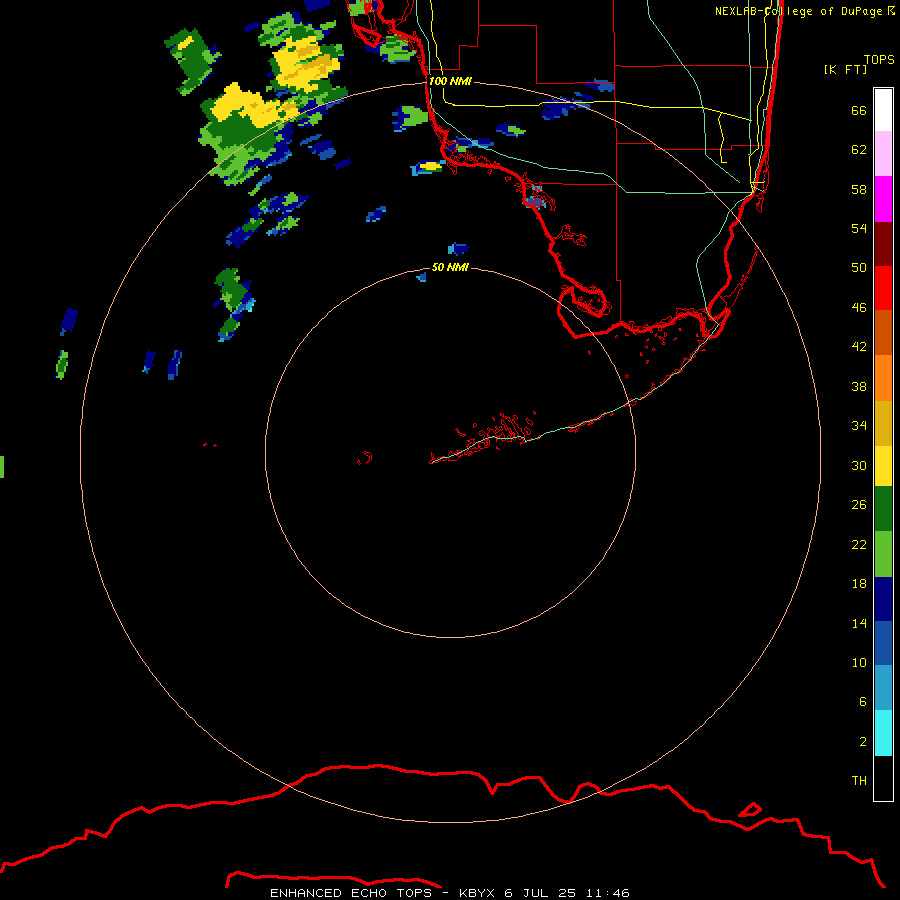Click the 'NEXLAB-College of DuPage' credit text
Viewport: 900px width, 900px height.
(800, 11)
